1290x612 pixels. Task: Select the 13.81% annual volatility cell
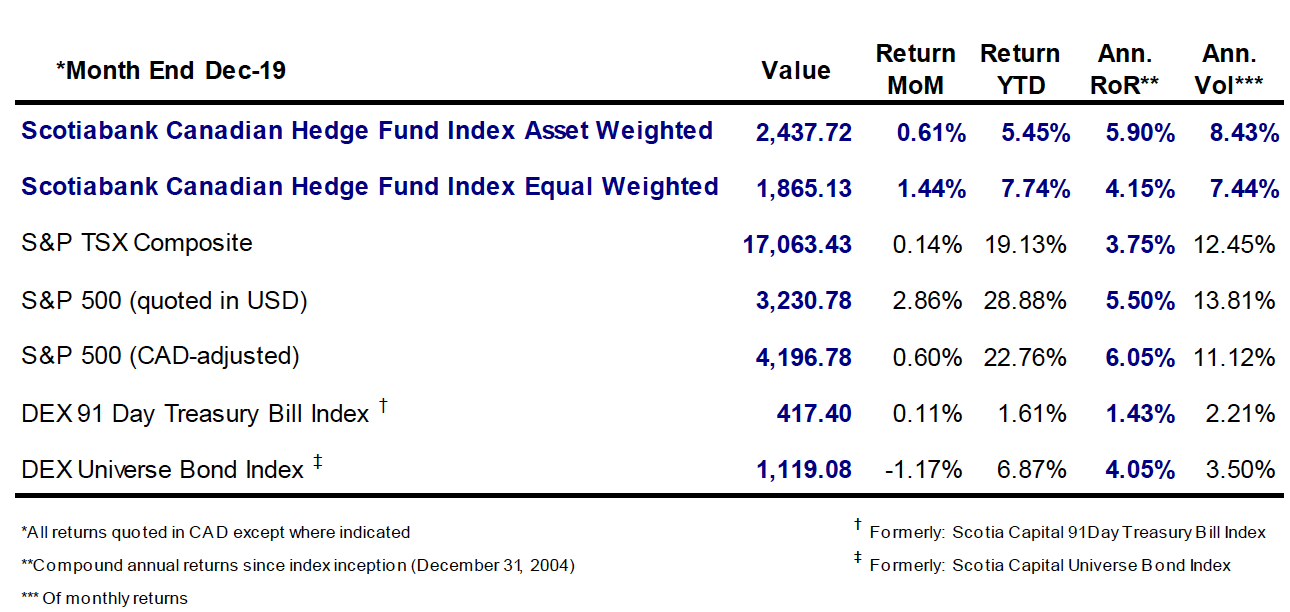[x=1235, y=300]
